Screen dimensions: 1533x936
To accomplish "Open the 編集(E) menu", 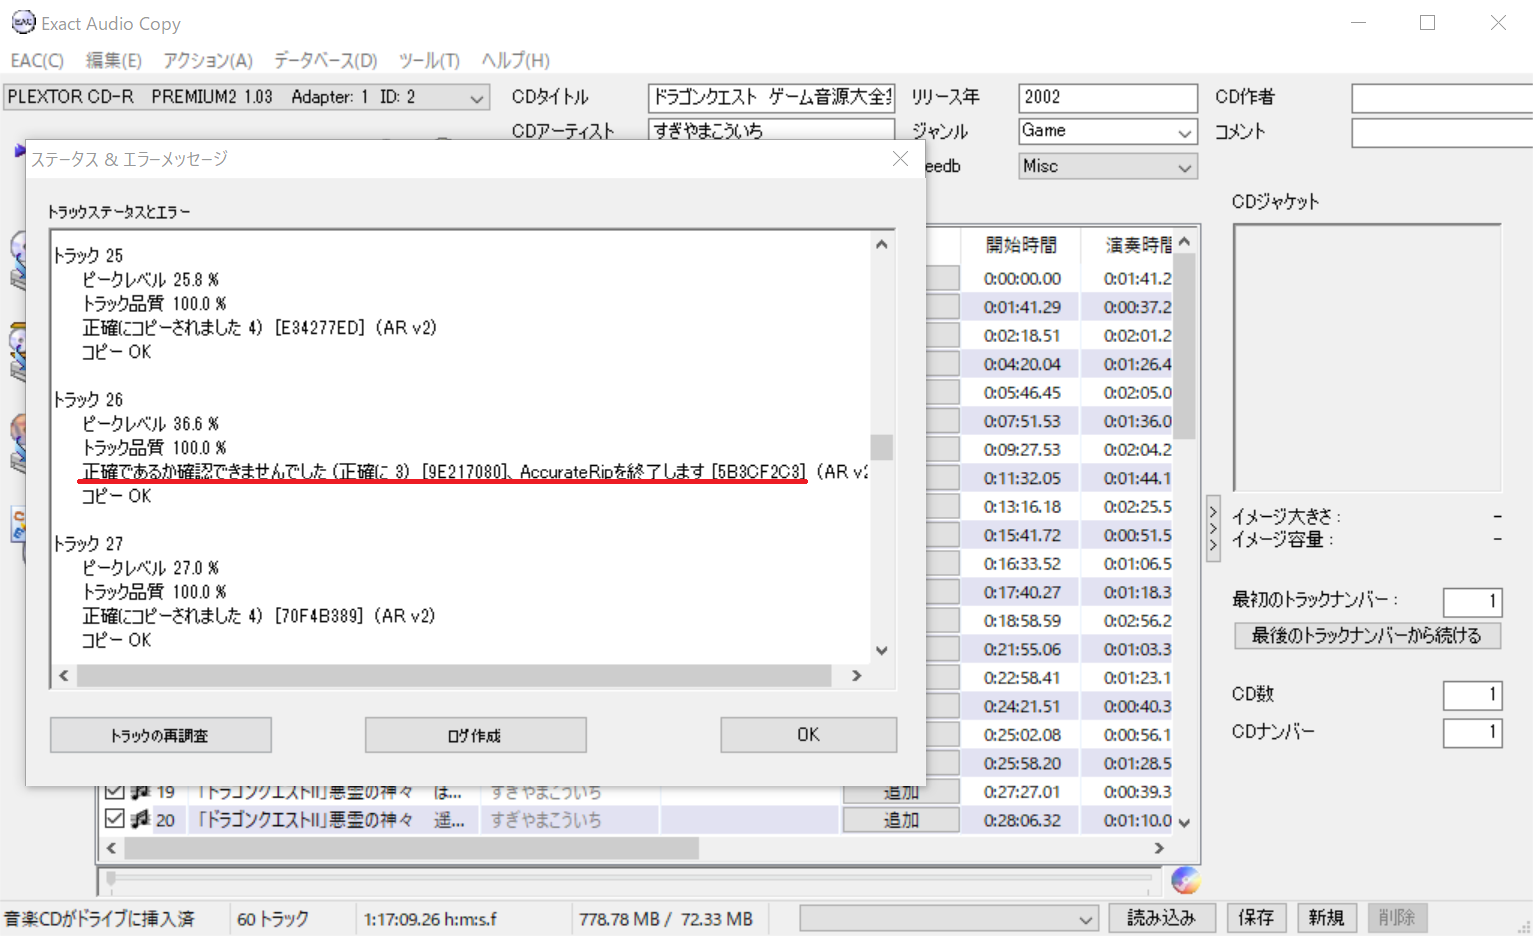I will (x=113, y=60).
